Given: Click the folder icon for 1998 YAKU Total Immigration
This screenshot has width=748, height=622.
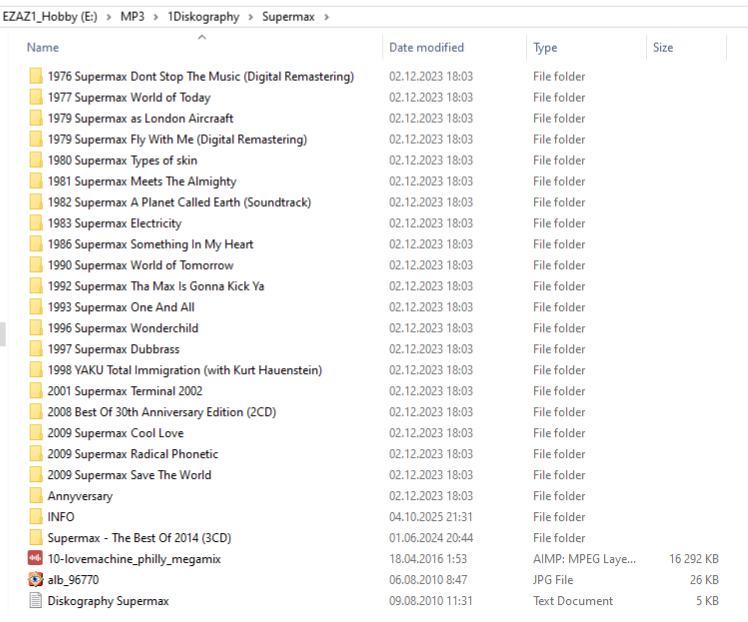Looking at the screenshot, I should [x=36, y=370].
